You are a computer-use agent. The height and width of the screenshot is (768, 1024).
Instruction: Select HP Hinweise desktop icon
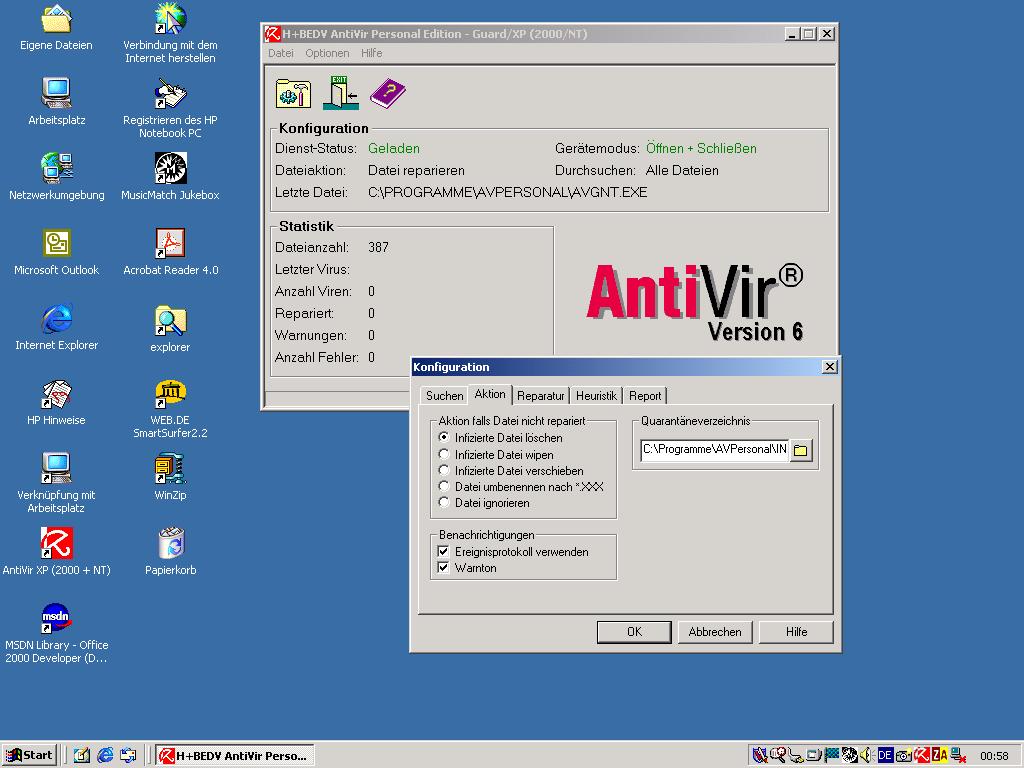56,402
